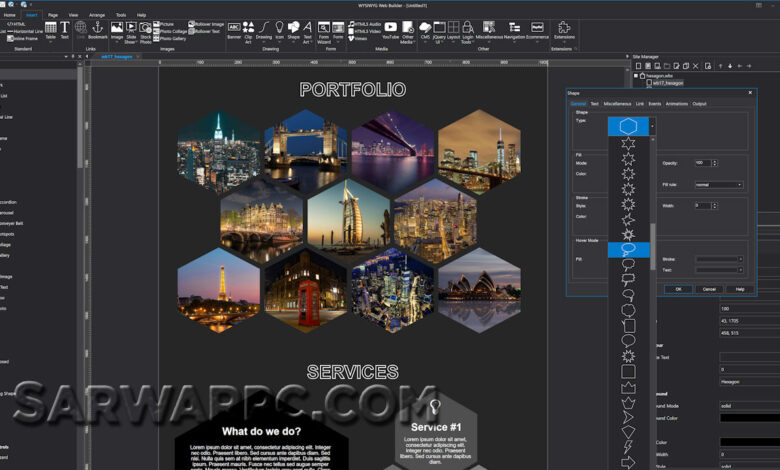Click the Stroke Width stepper arrows
Image resolution: width=780 pixels, height=470 pixels.
(715, 205)
